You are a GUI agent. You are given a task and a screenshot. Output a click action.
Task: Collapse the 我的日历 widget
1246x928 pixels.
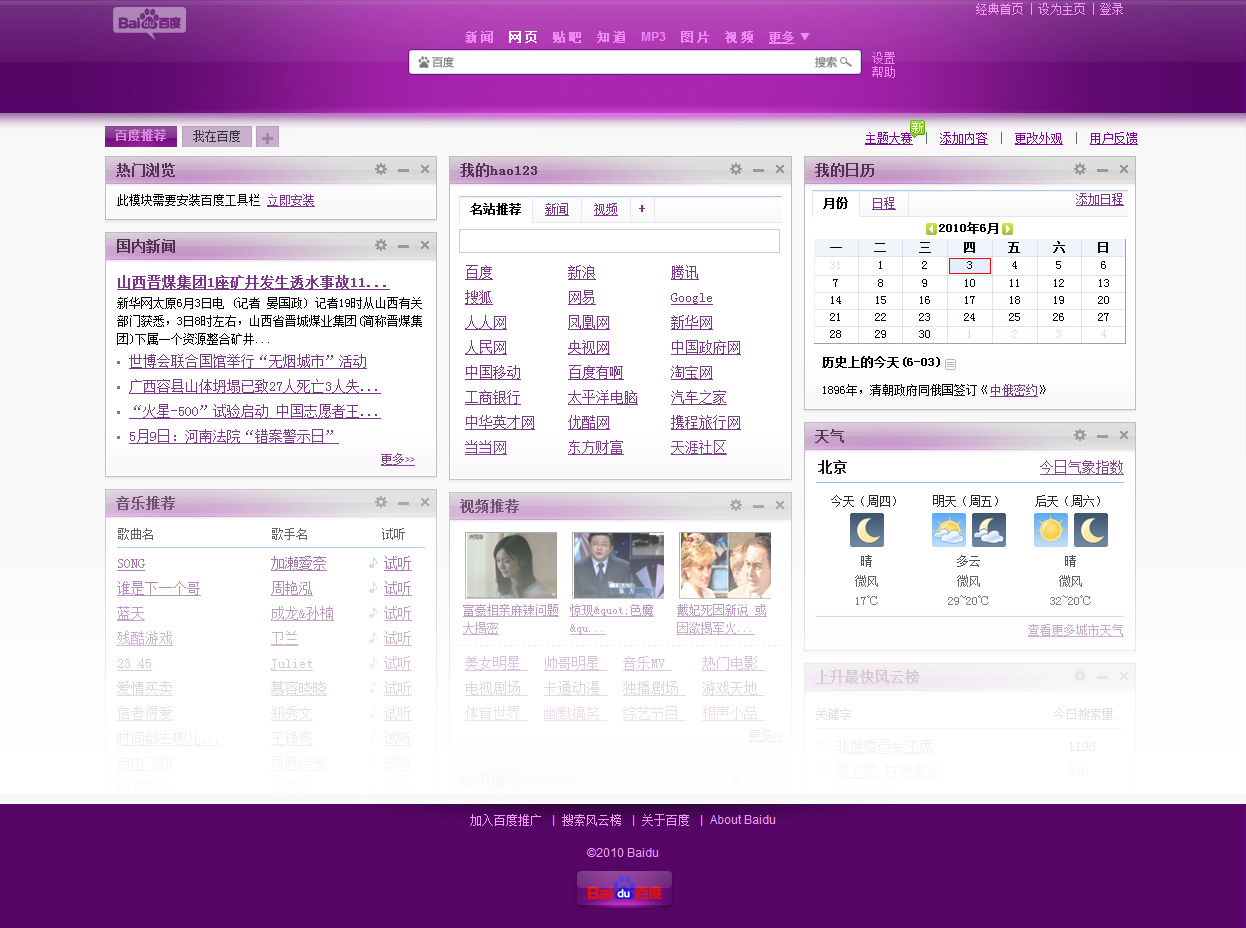[1102, 171]
